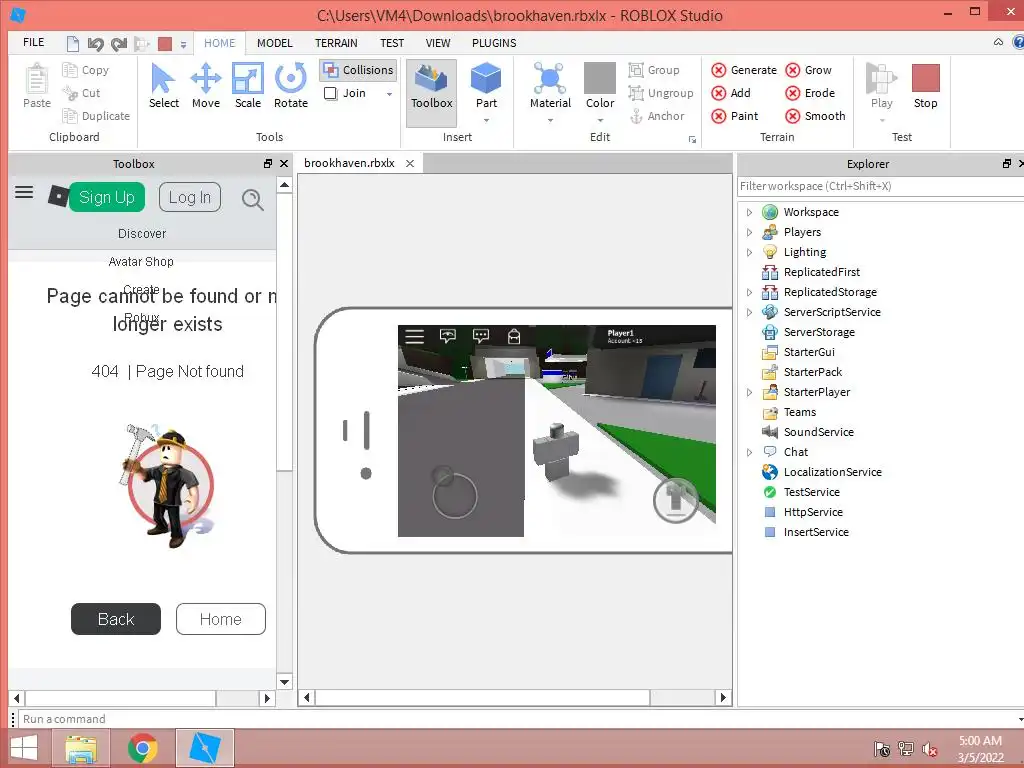
Task: Click Ungroup in Edit section
Action: [x=661, y=93]
